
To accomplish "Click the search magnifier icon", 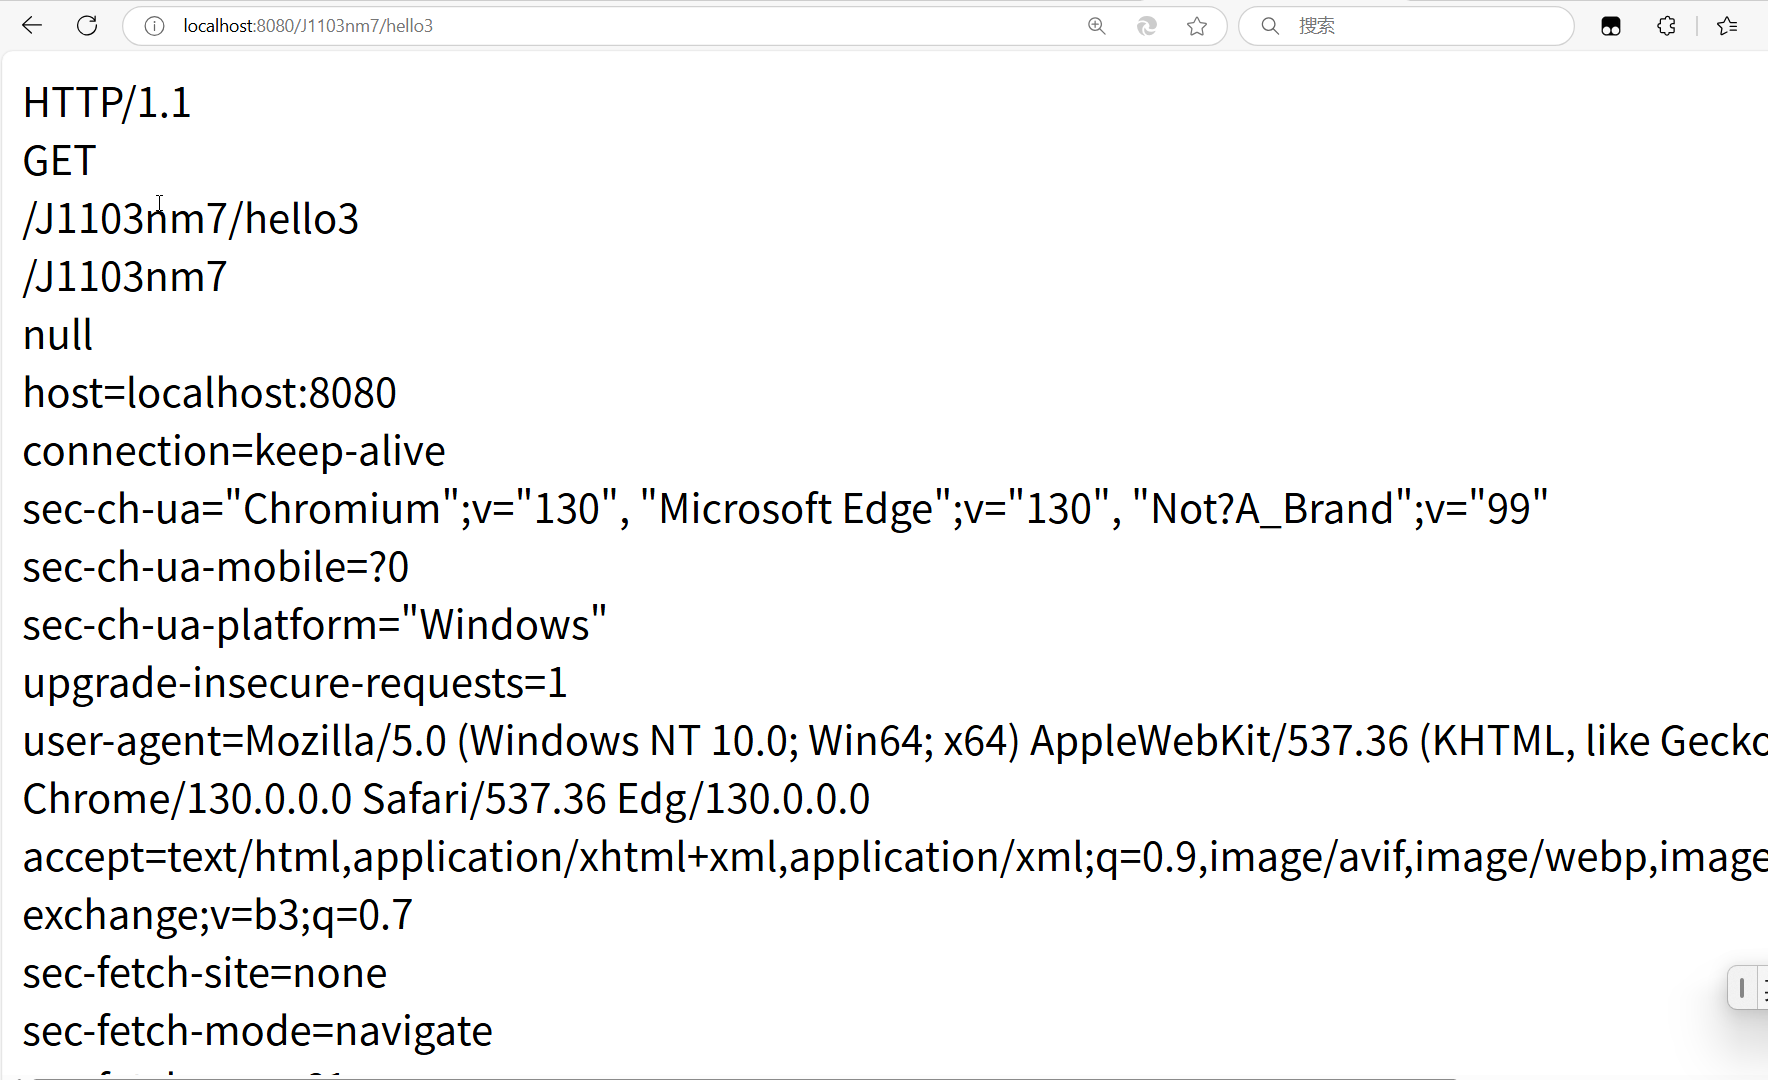I will (1270, 26).
